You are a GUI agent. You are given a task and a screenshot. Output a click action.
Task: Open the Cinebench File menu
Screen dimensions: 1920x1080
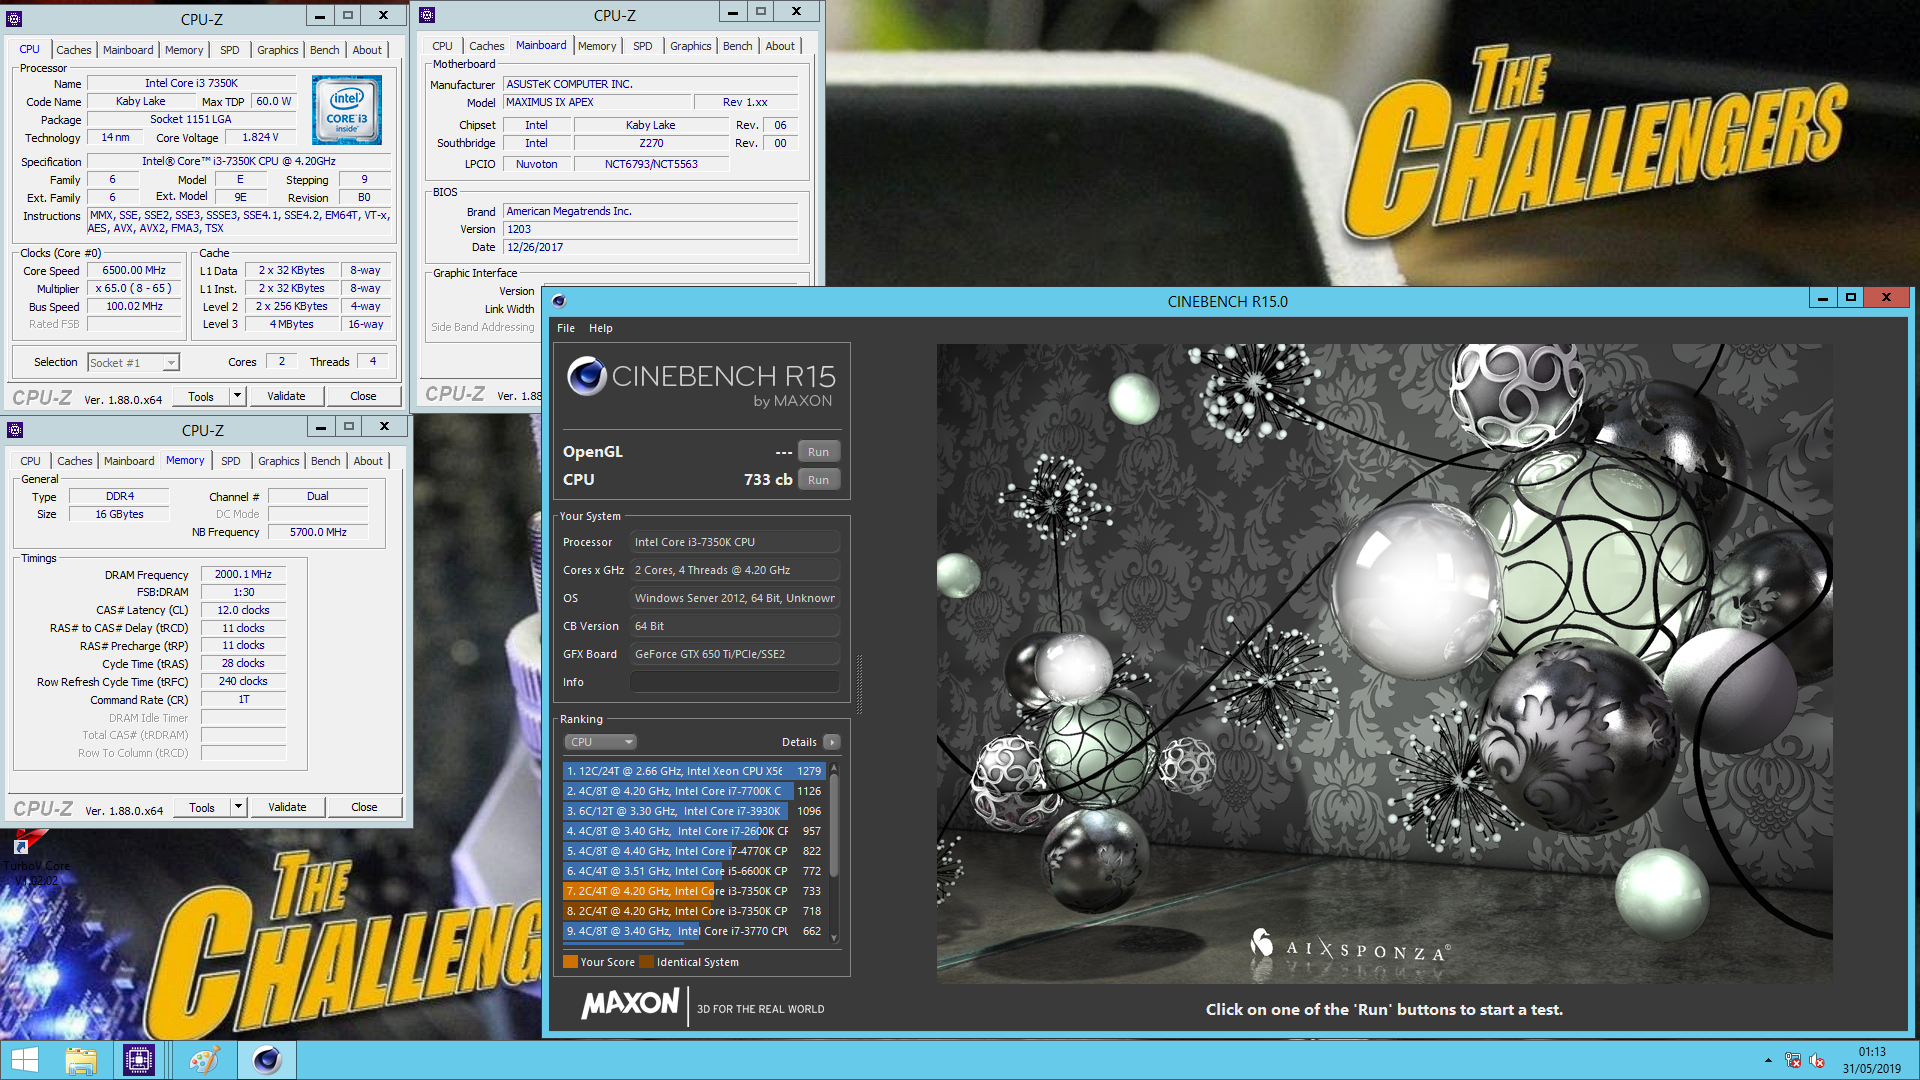[566, 328]
